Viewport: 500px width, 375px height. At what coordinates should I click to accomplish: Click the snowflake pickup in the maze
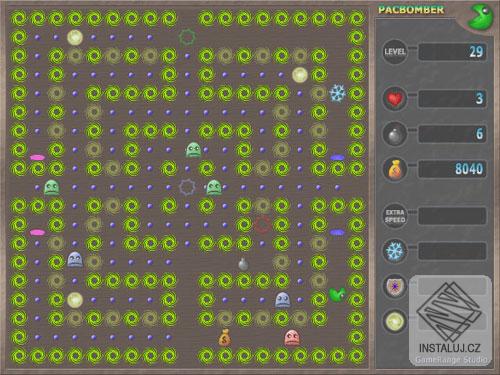pos(338,93)
